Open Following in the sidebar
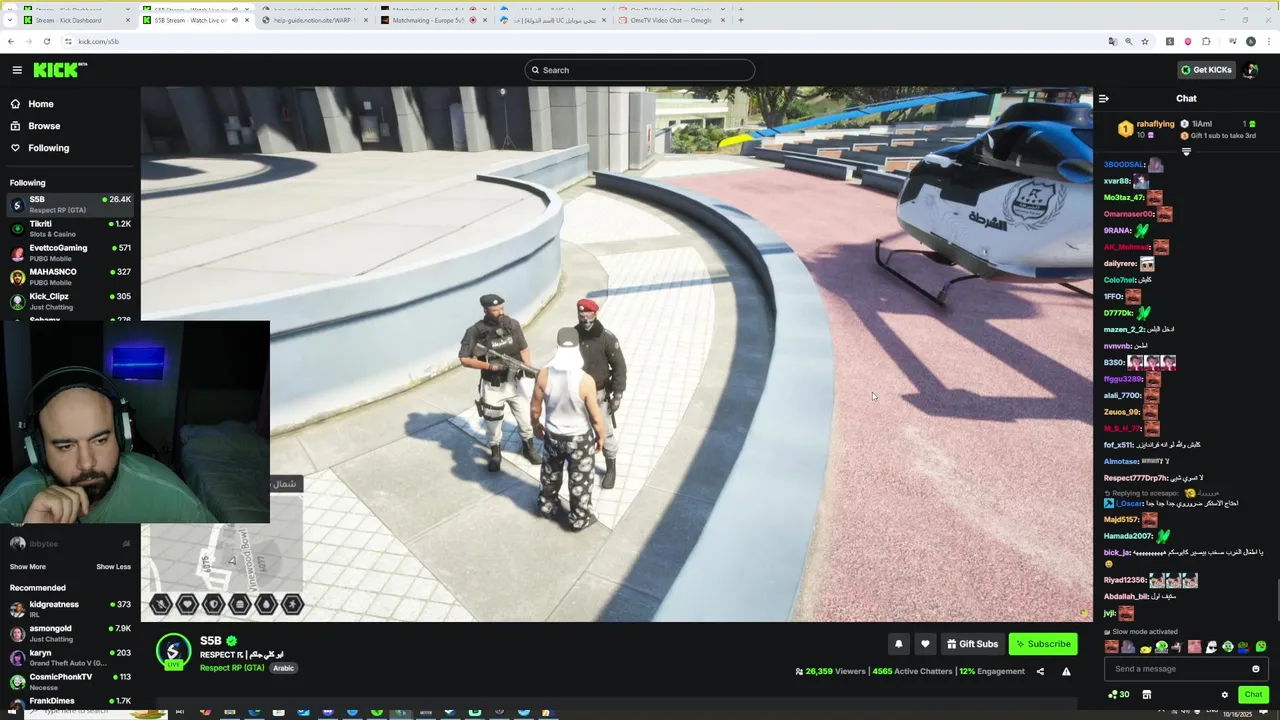This screenshot has height=720, width=1280. (40, 148)
